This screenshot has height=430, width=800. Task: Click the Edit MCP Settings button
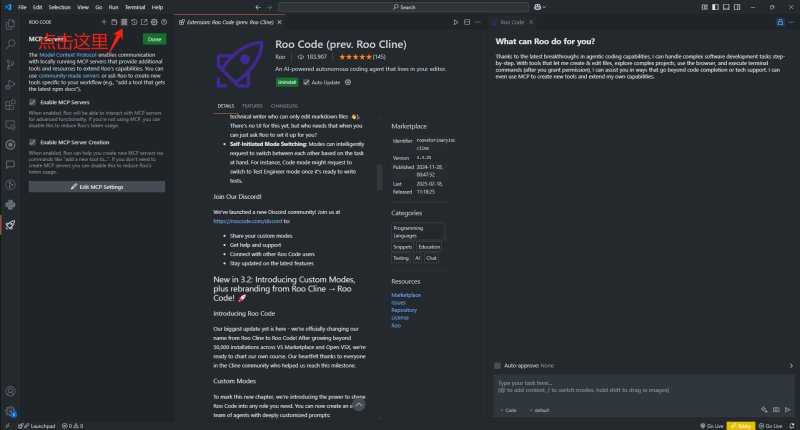97,187
